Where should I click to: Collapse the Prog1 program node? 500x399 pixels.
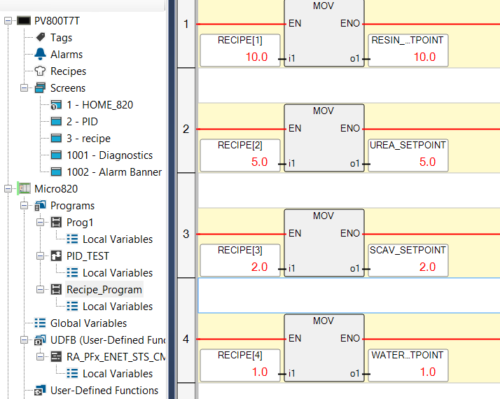click(40, 222)
